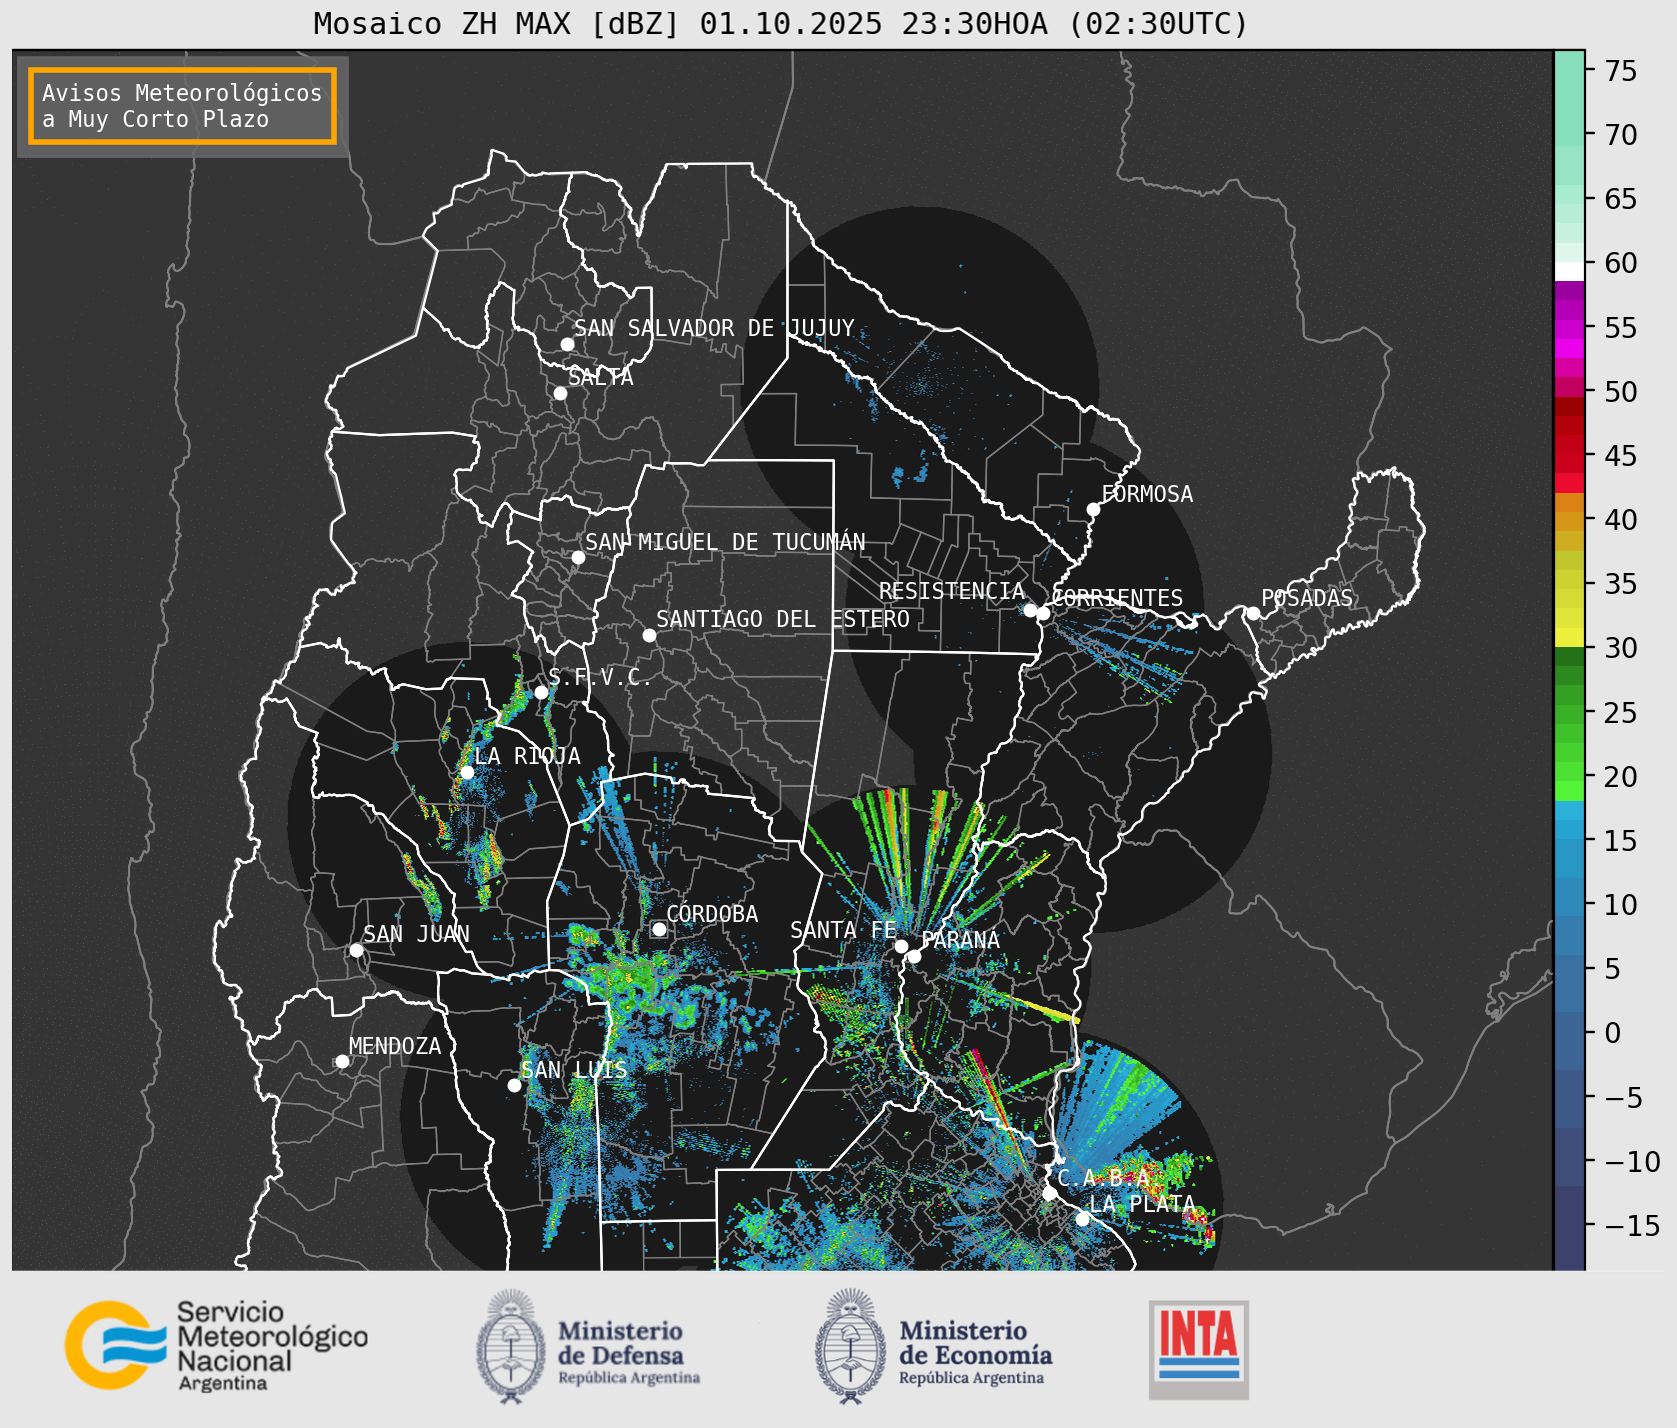Click the RESISTENCIA city label
This screenshot has height=1428, width=1677.
(x=952, y=591)
